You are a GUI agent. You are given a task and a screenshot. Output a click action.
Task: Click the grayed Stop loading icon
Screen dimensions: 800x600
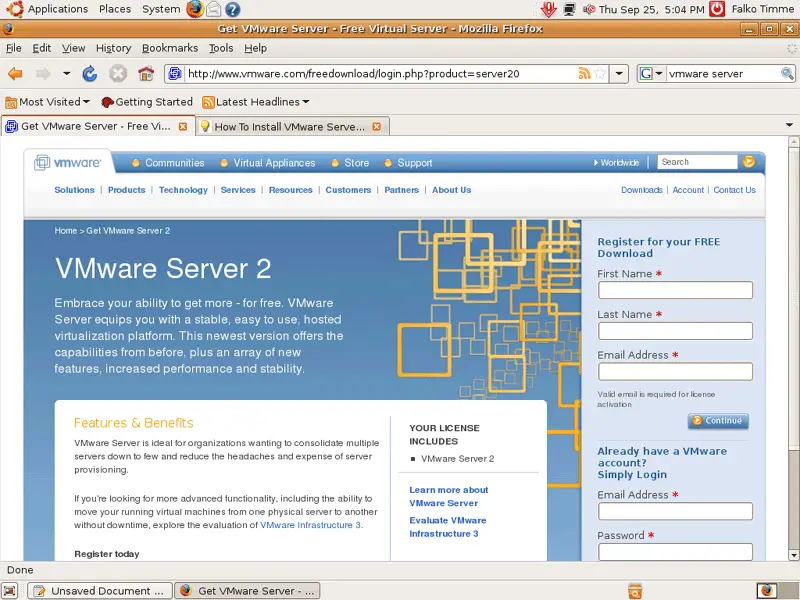(118, 74)
